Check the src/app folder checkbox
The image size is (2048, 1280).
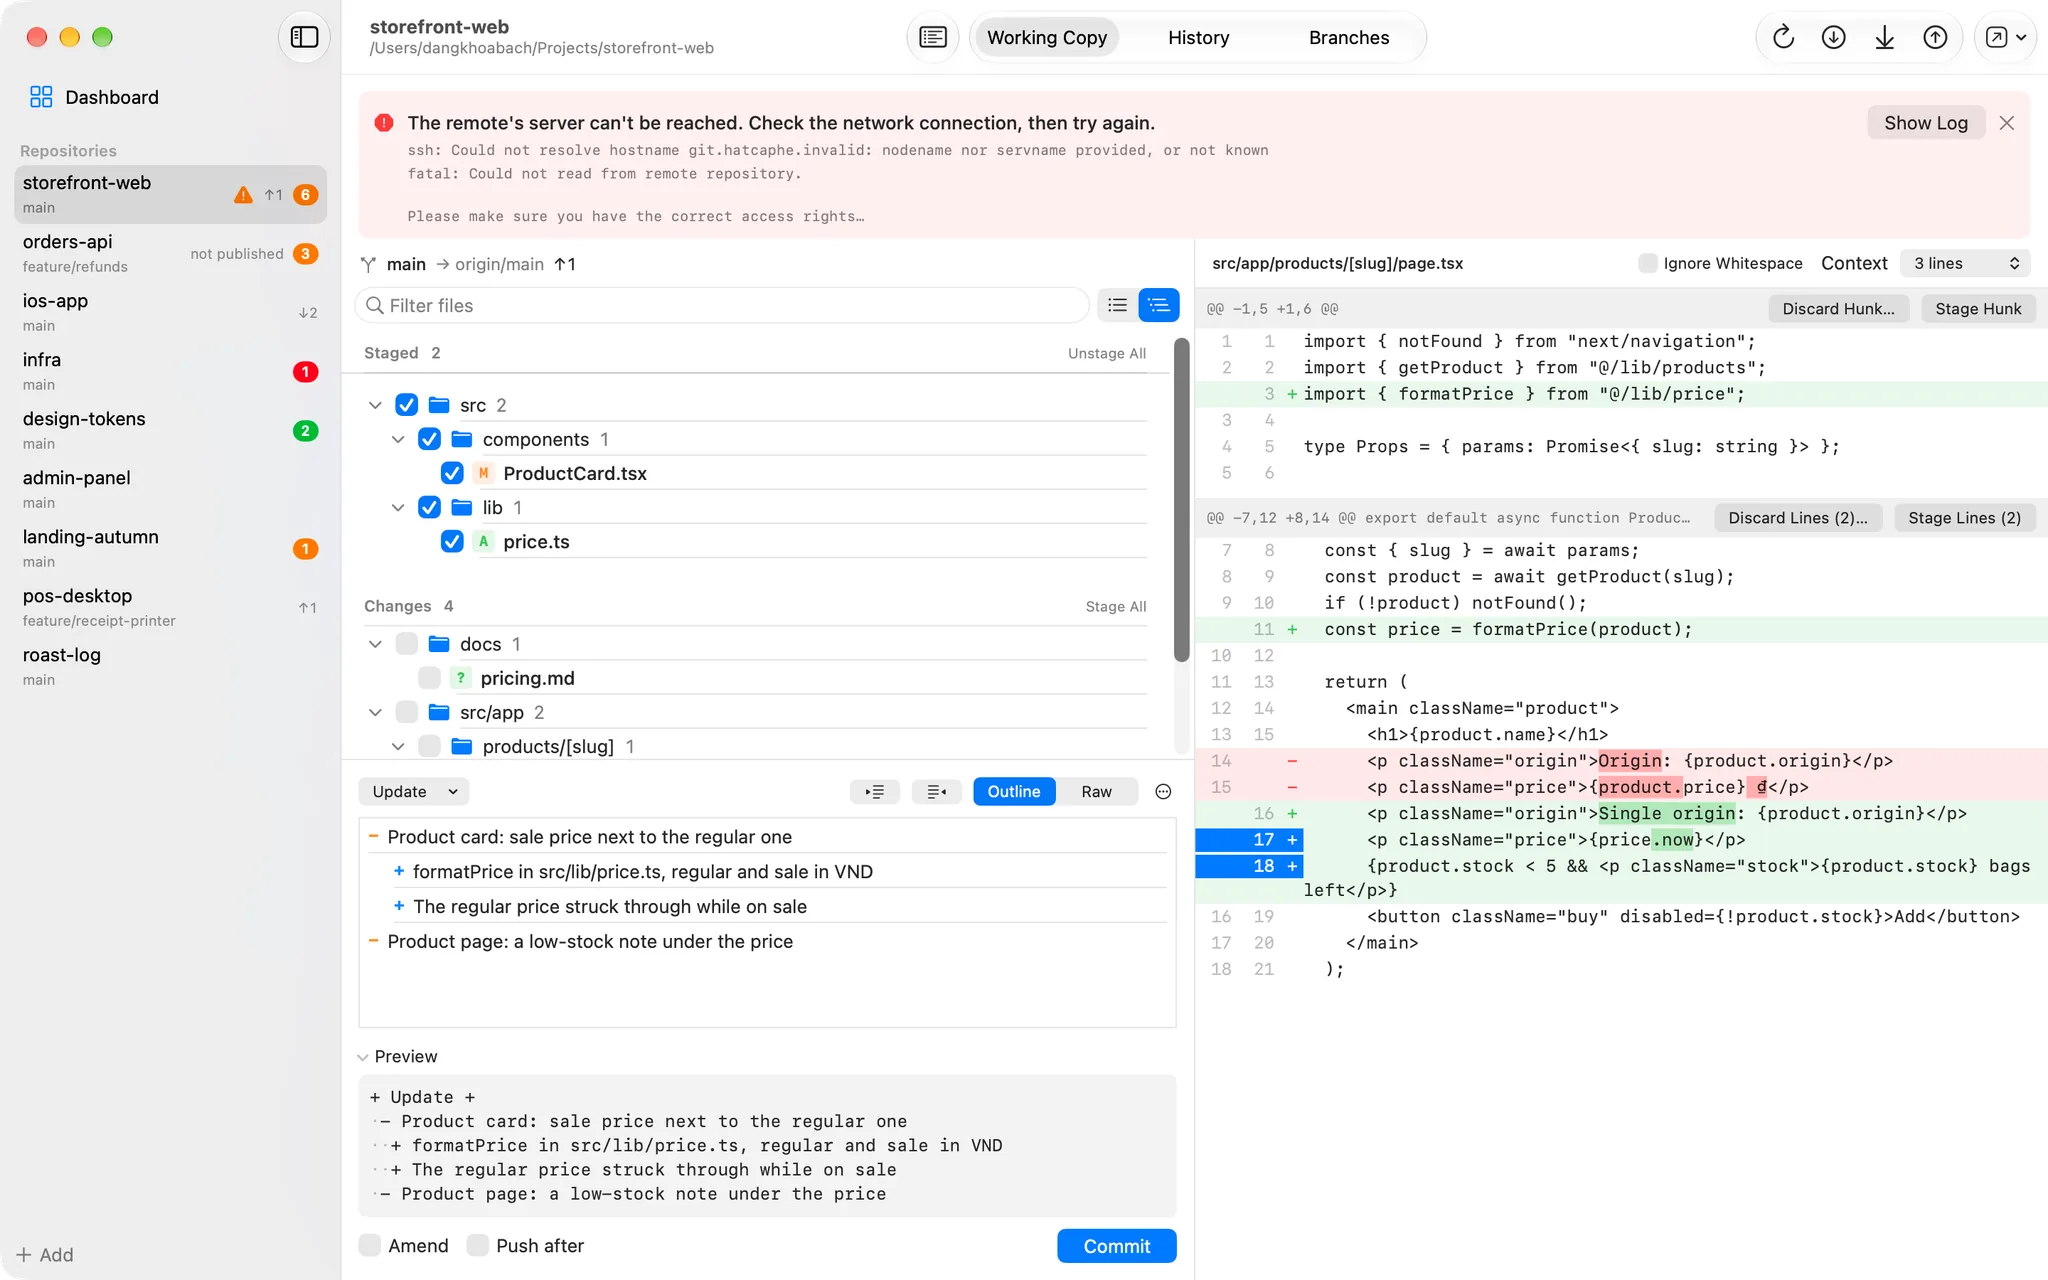(406, 712)
